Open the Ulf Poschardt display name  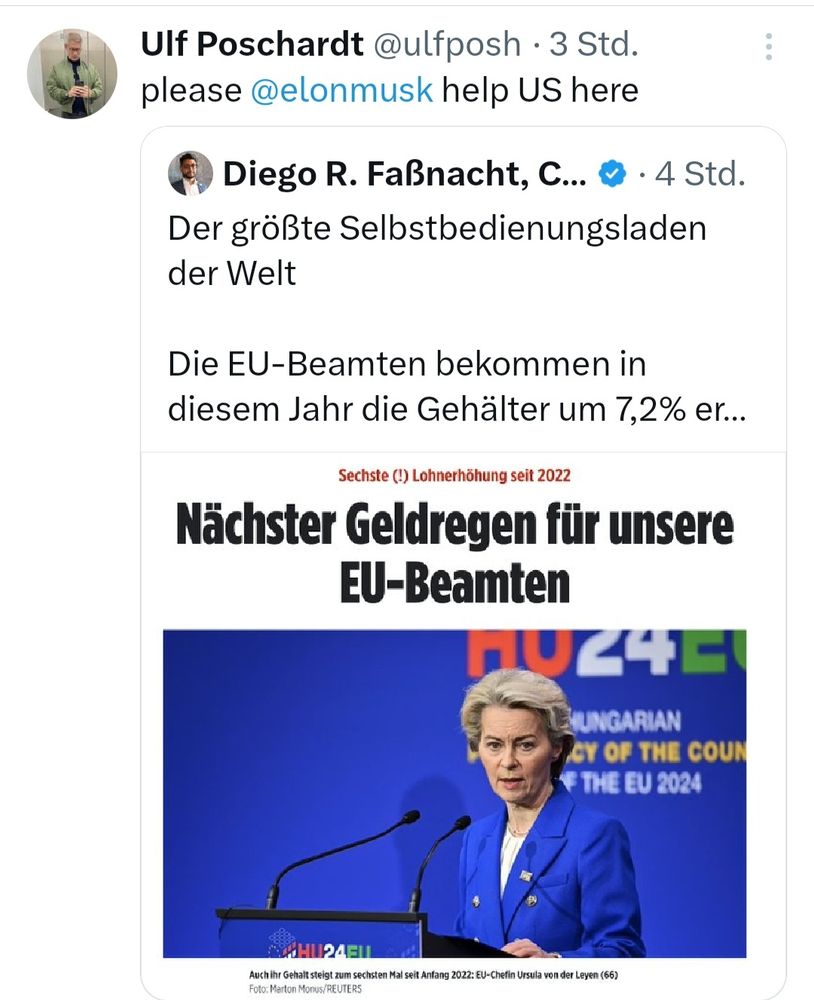252,45
